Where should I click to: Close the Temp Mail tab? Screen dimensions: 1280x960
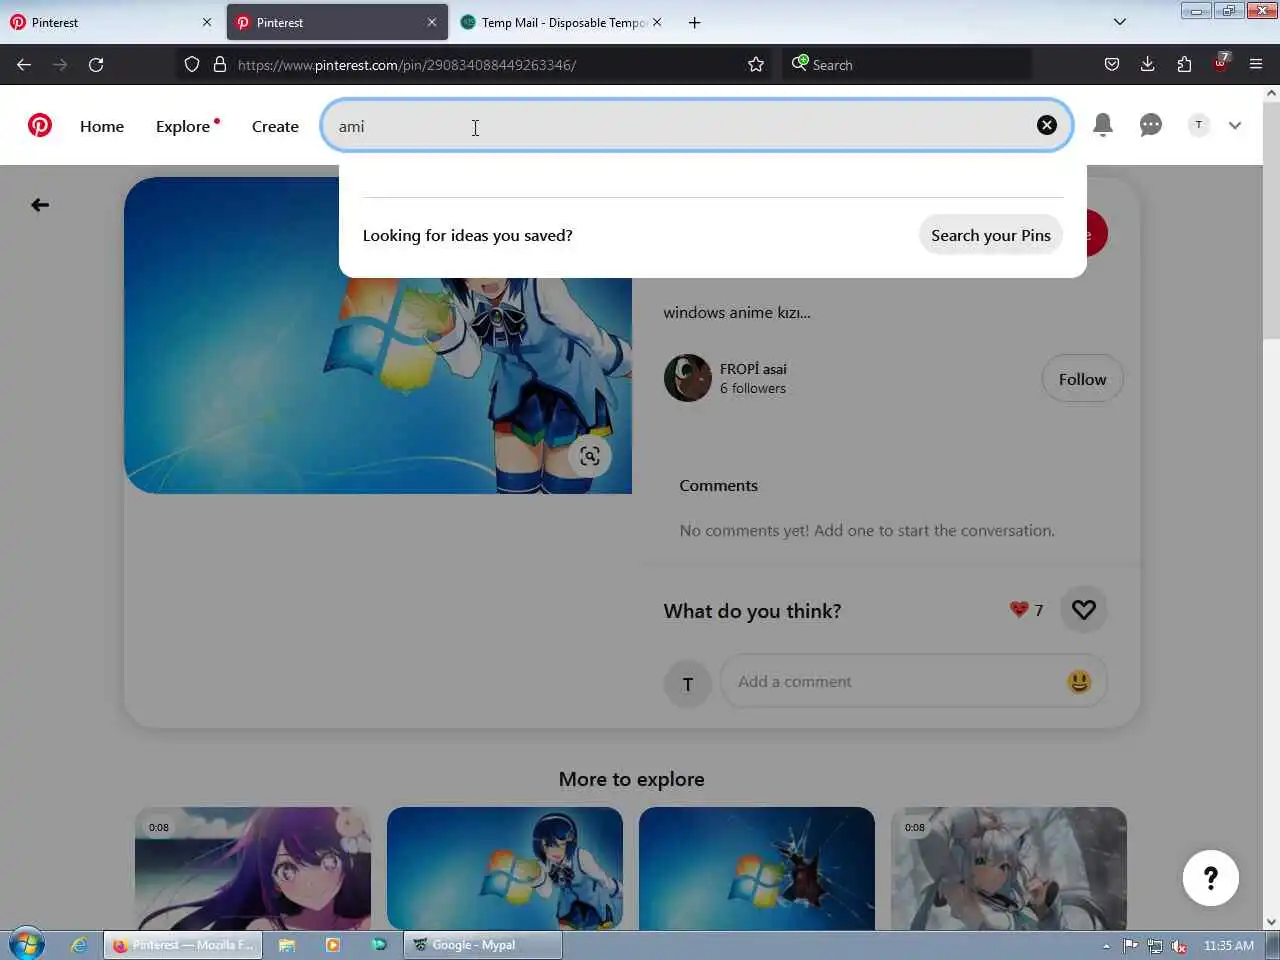click(657, 22)
